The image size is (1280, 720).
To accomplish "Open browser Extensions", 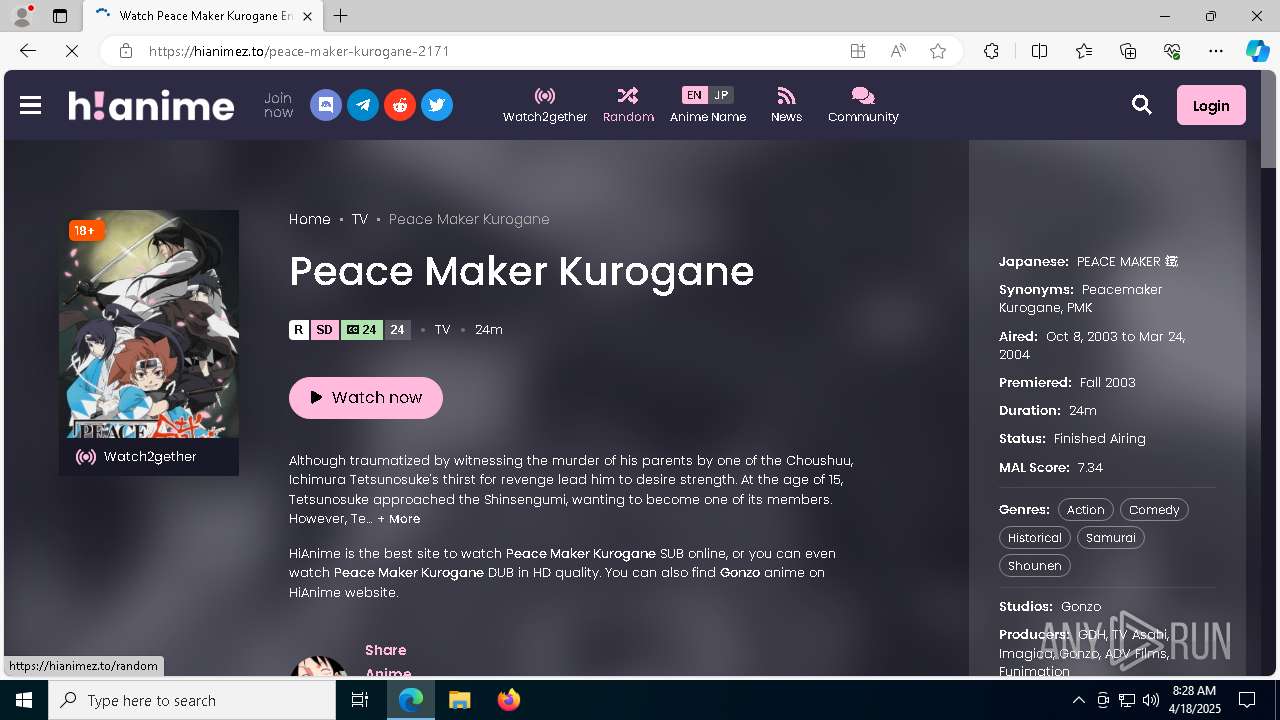I will tap(991, 51).
